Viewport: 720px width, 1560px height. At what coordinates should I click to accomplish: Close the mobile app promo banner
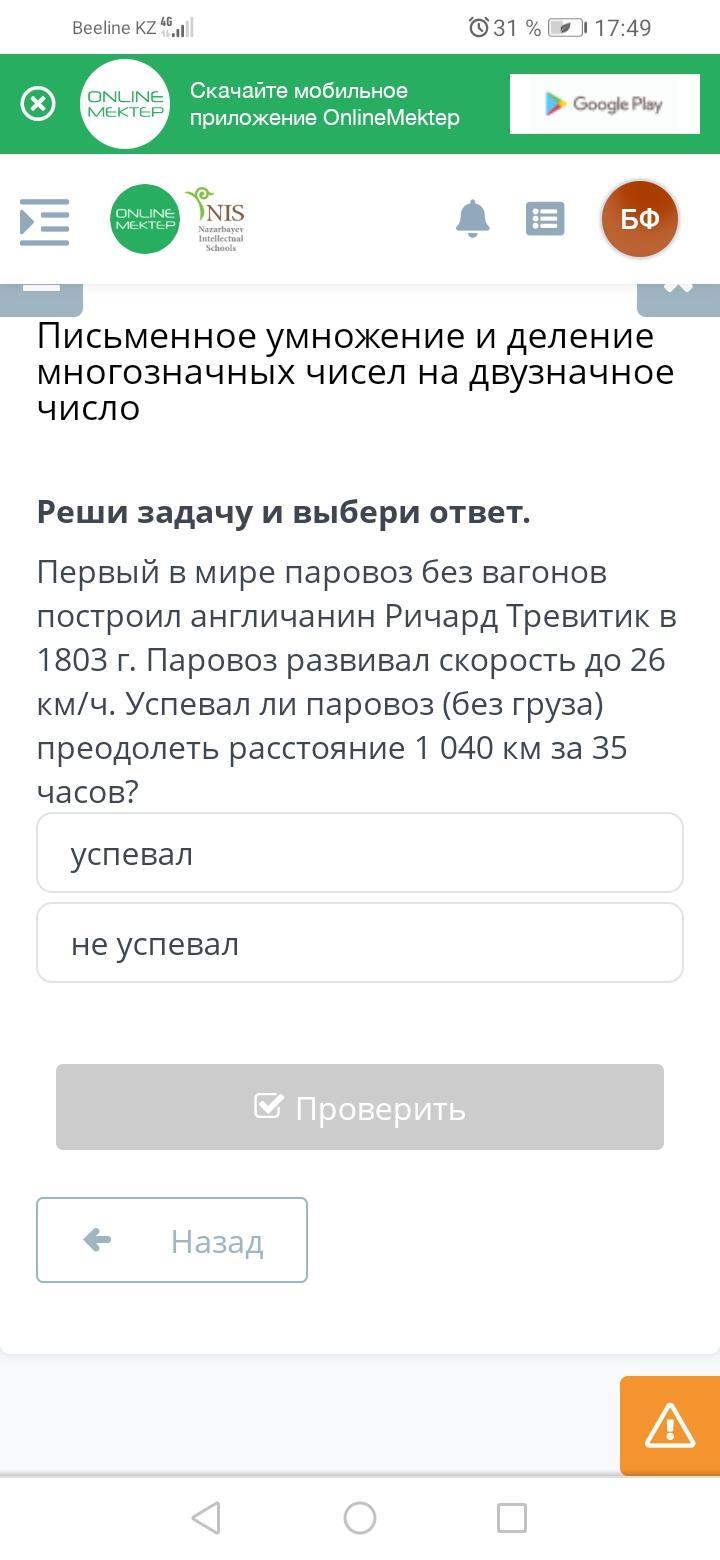pyautogui.click(x=38, y=104)
